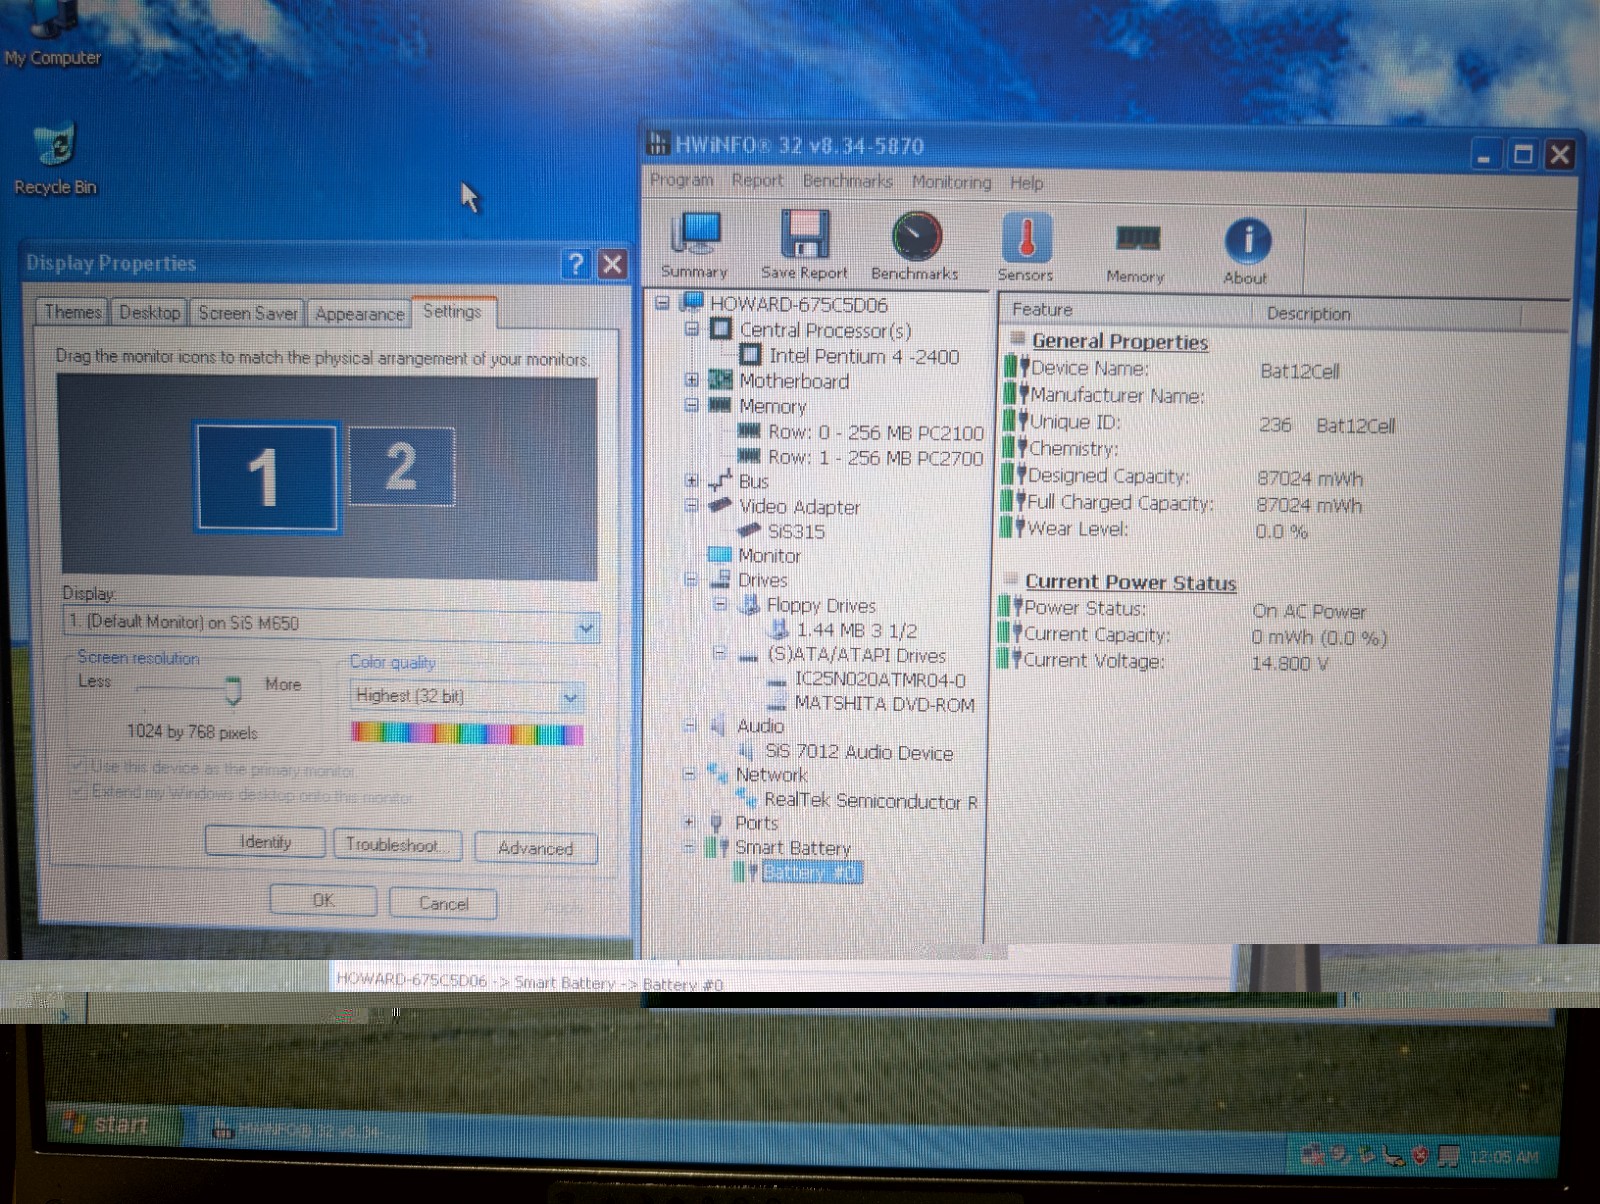Select the Central Processor(s) tree node

[825, 330]
